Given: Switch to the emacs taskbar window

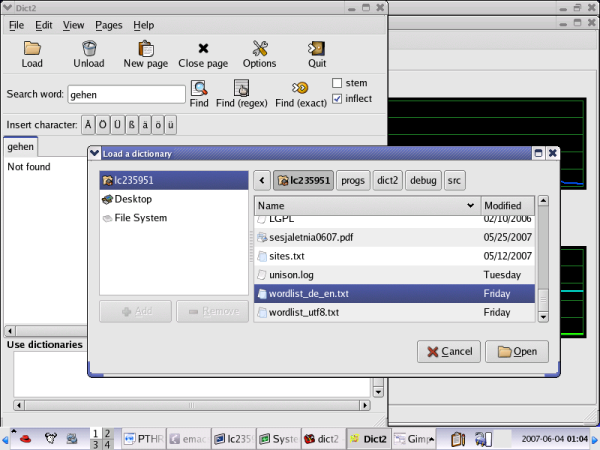Looking at the screenshot, I should (x=189, y=439).
